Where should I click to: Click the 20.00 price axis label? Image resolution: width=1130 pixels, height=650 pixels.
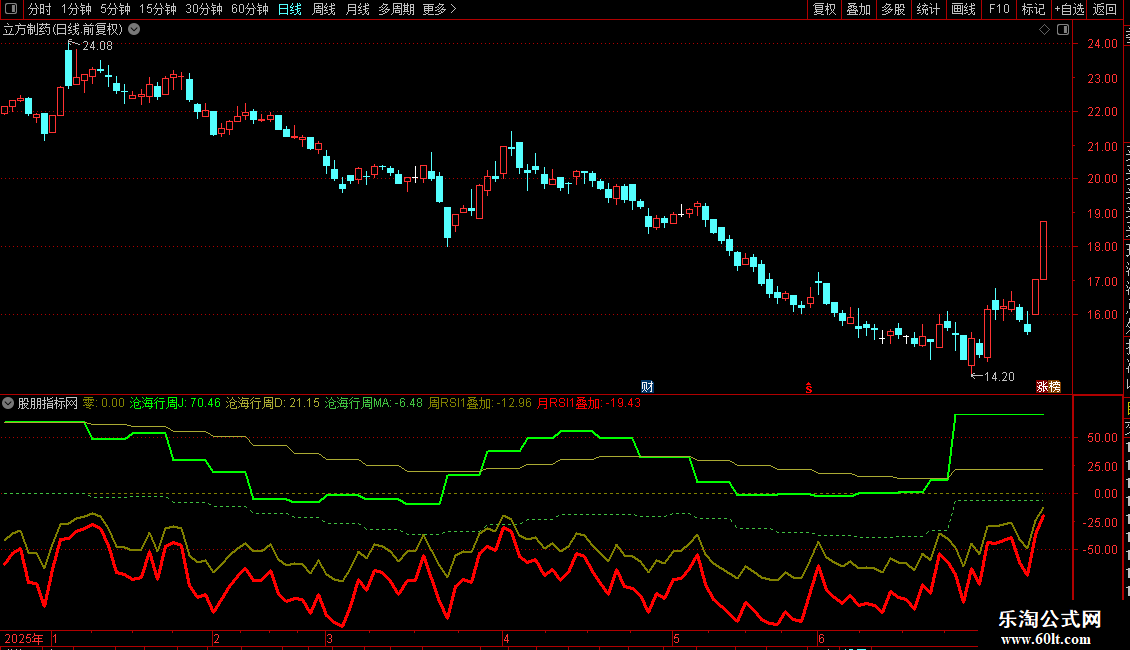point(1103,179)
